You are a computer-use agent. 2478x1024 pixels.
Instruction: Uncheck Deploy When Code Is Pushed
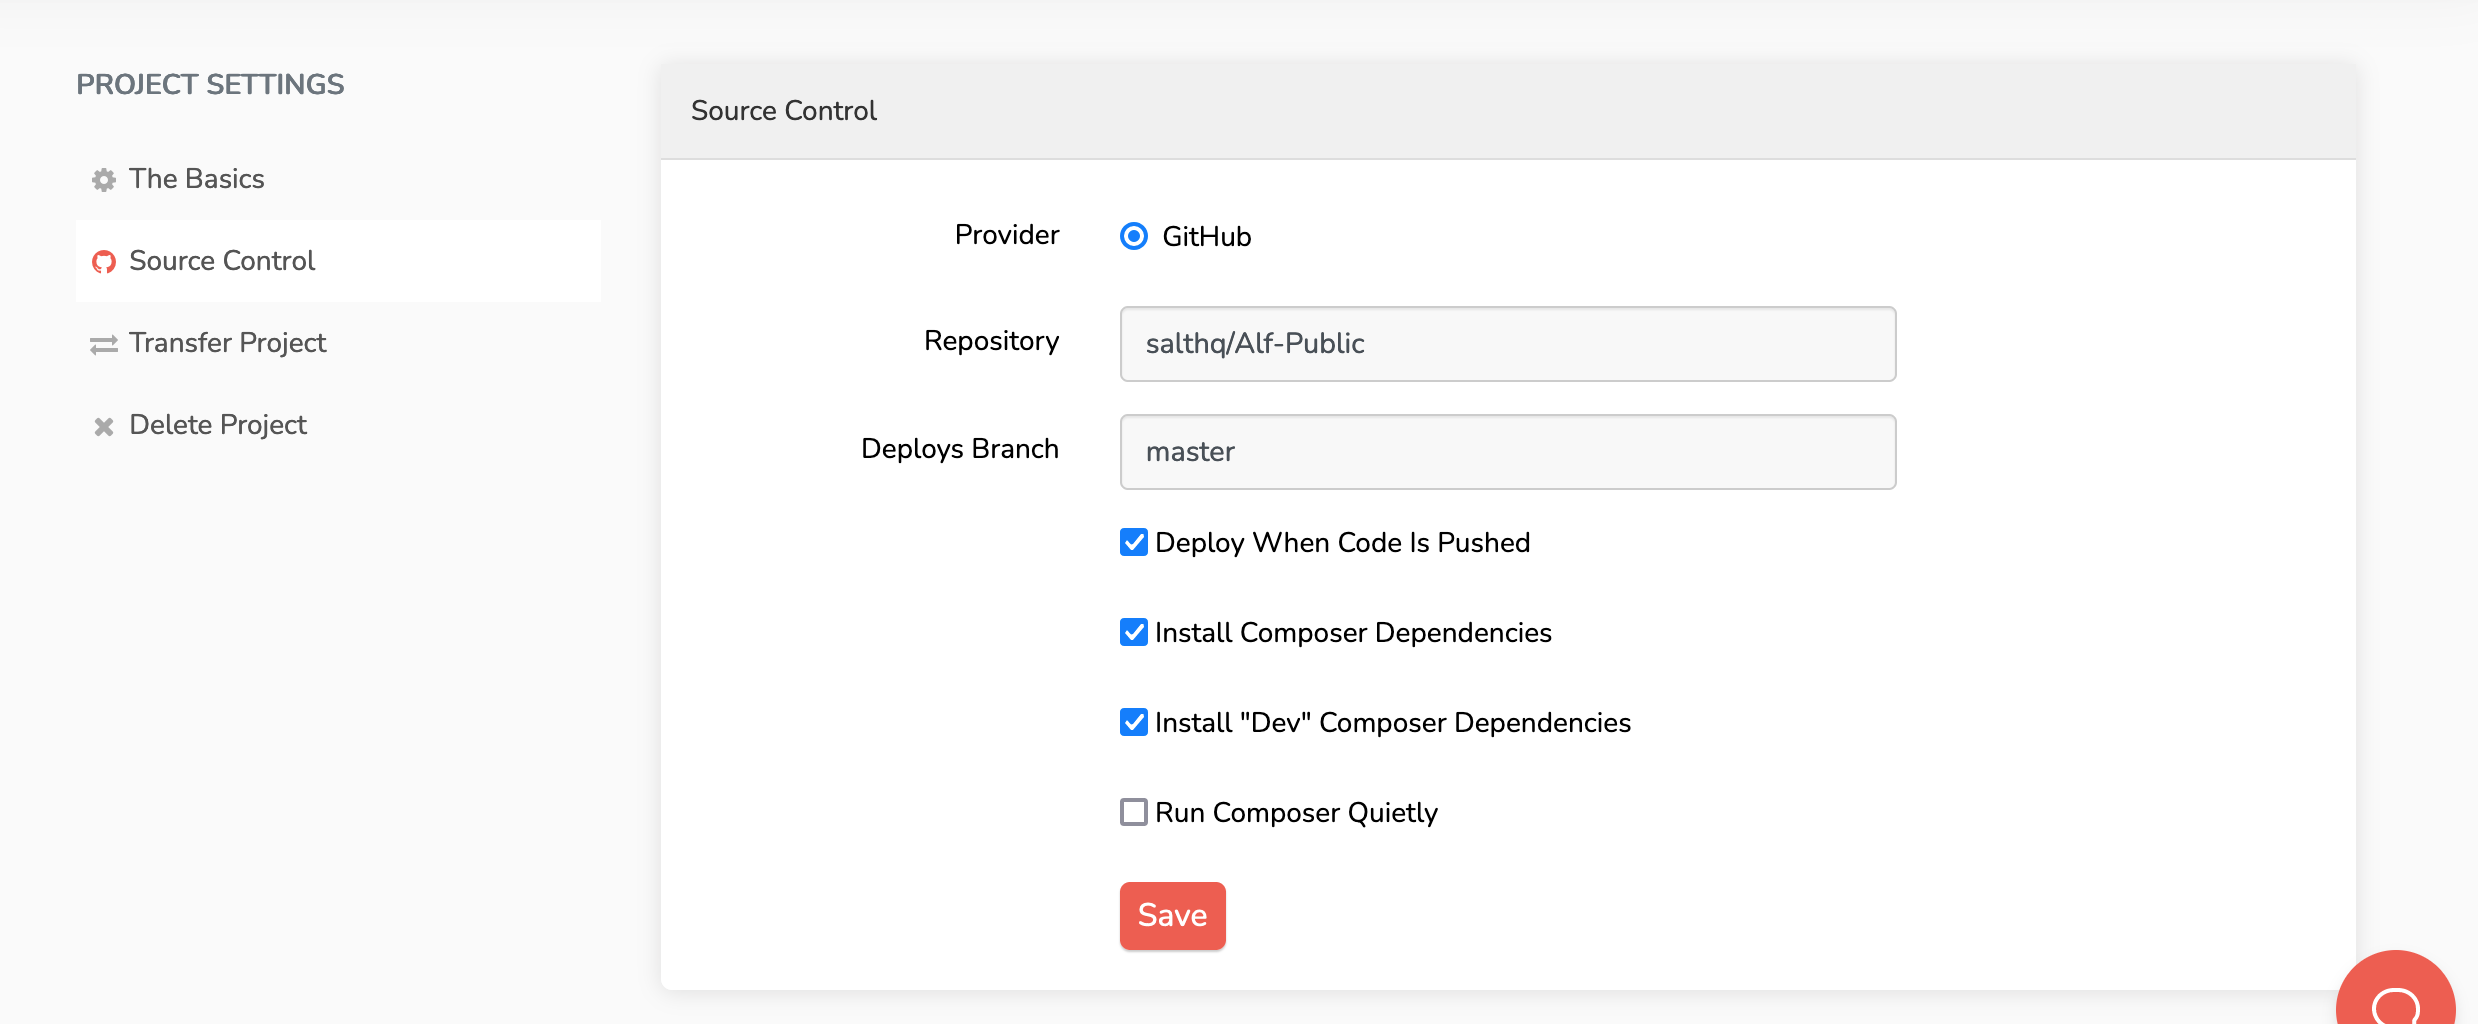tap(1134, 542)
